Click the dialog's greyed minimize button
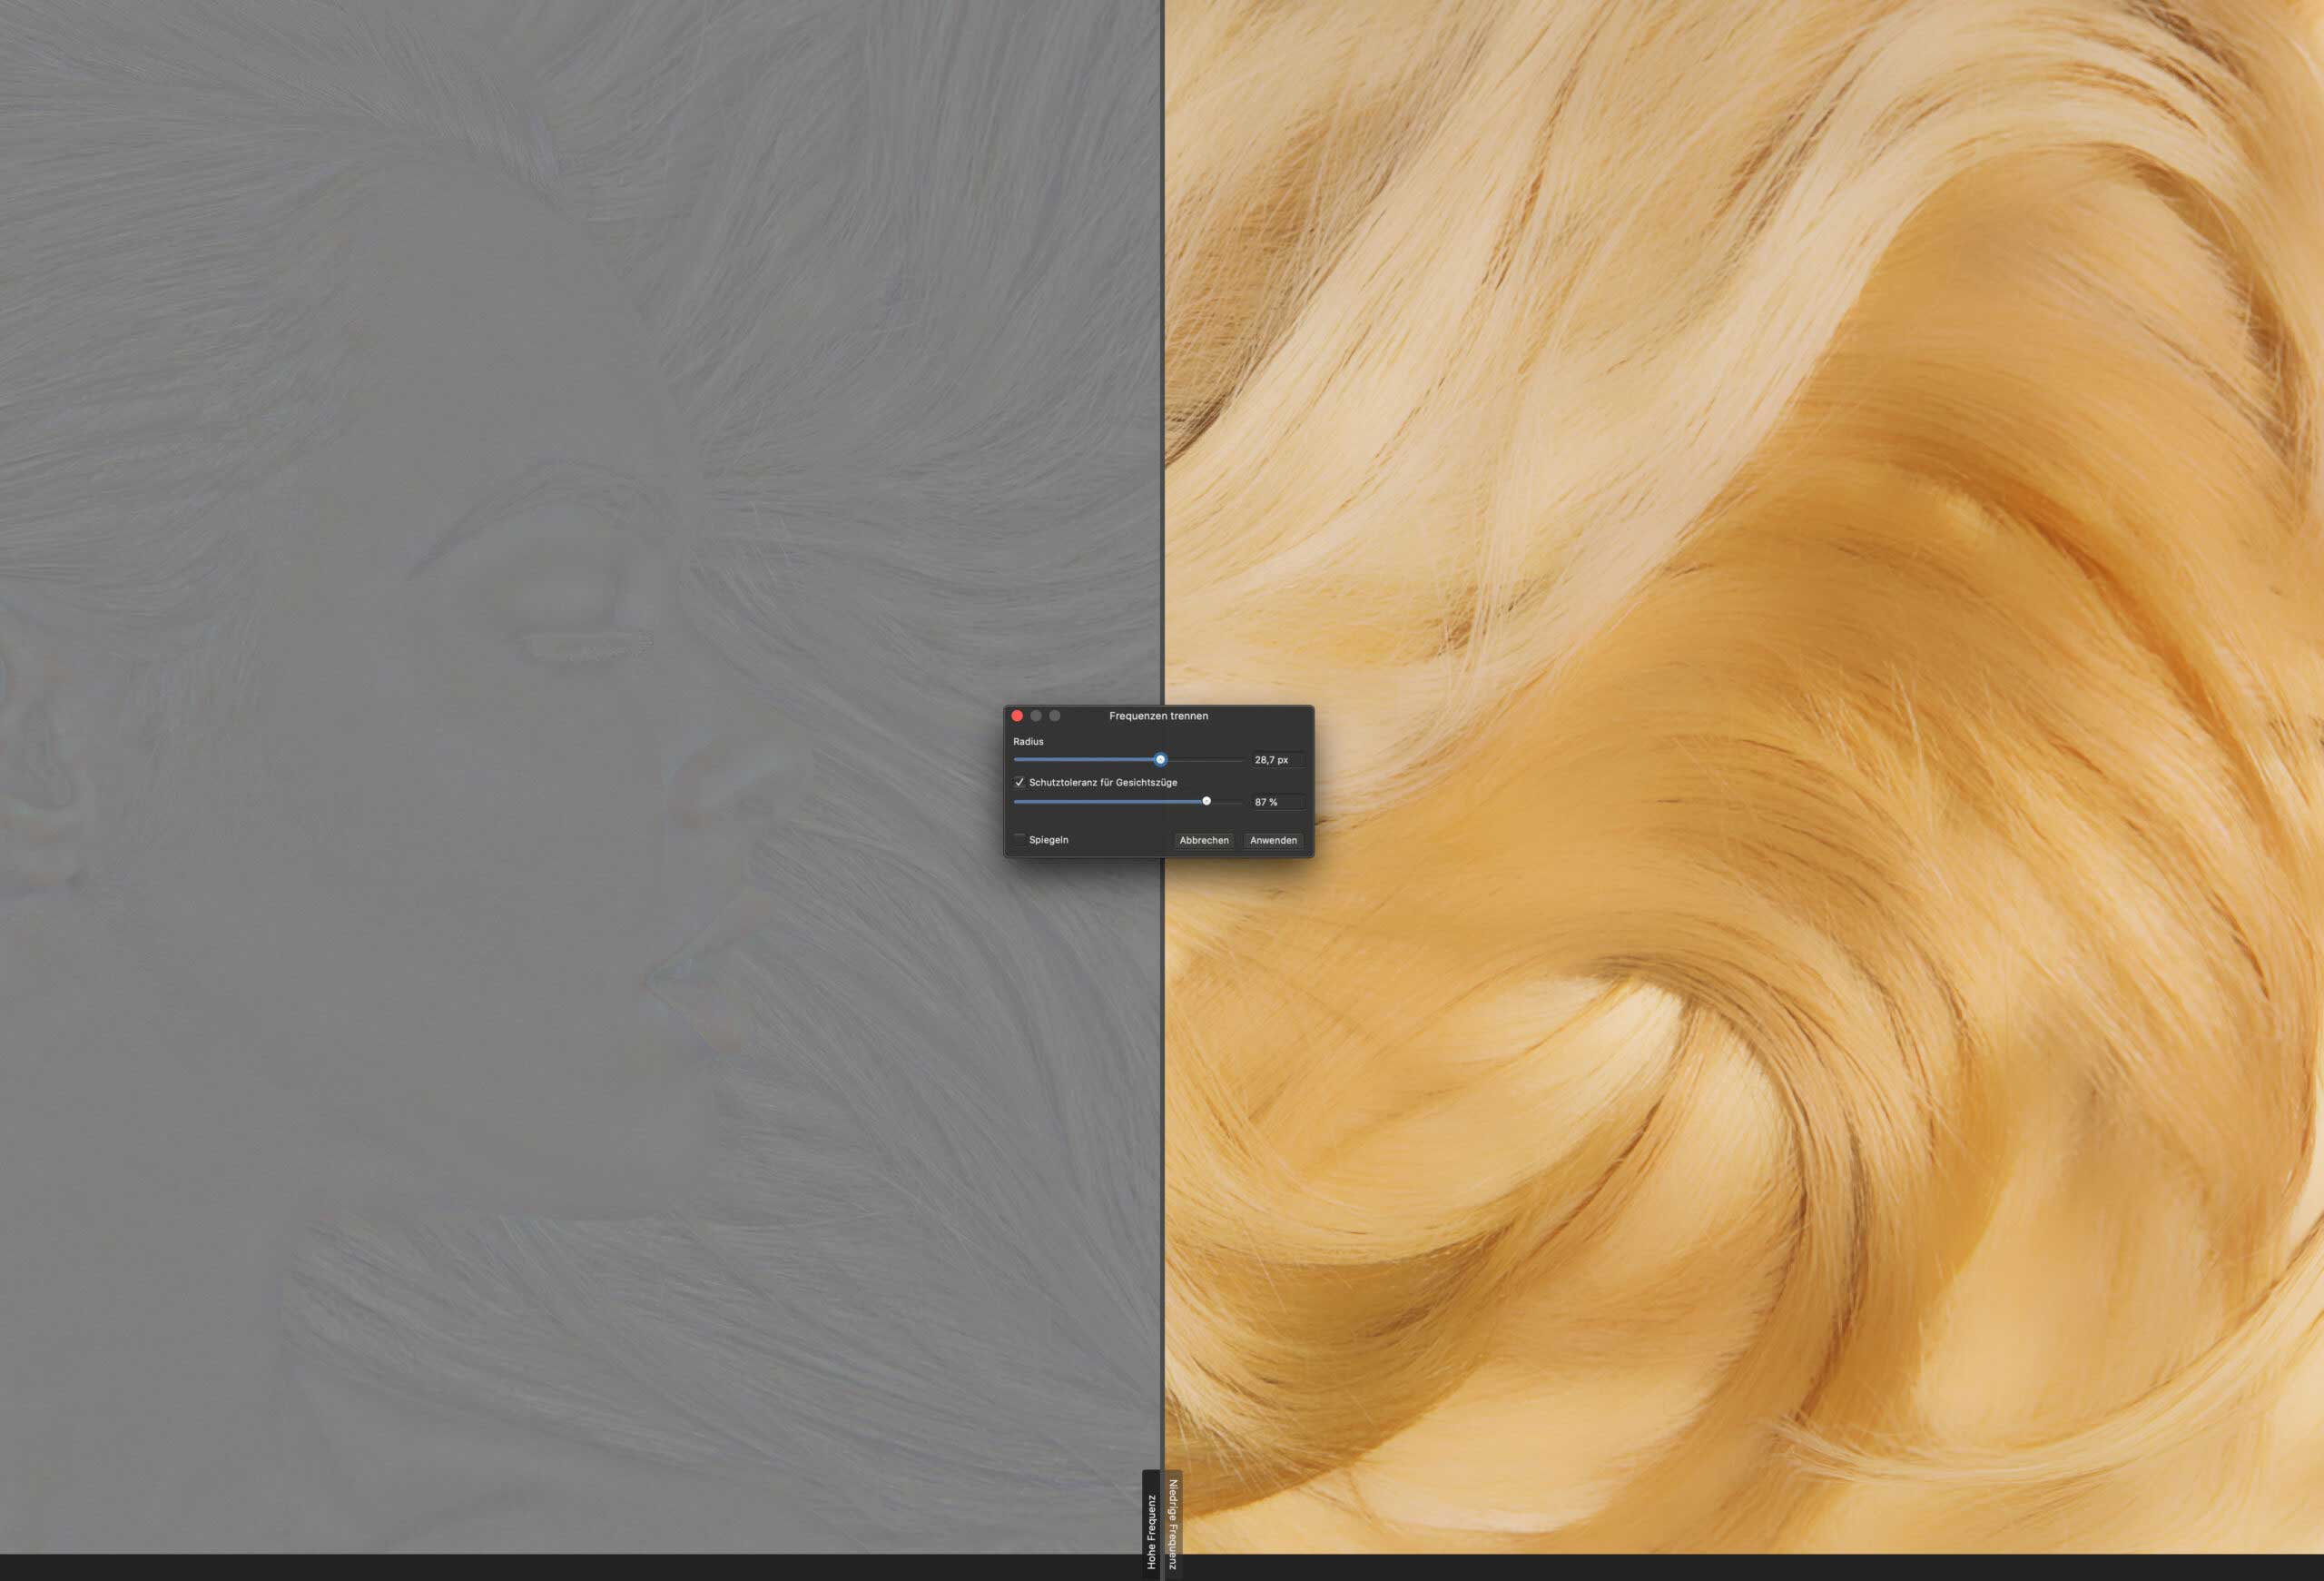2324x1581 pixels. pos(1036,716)
